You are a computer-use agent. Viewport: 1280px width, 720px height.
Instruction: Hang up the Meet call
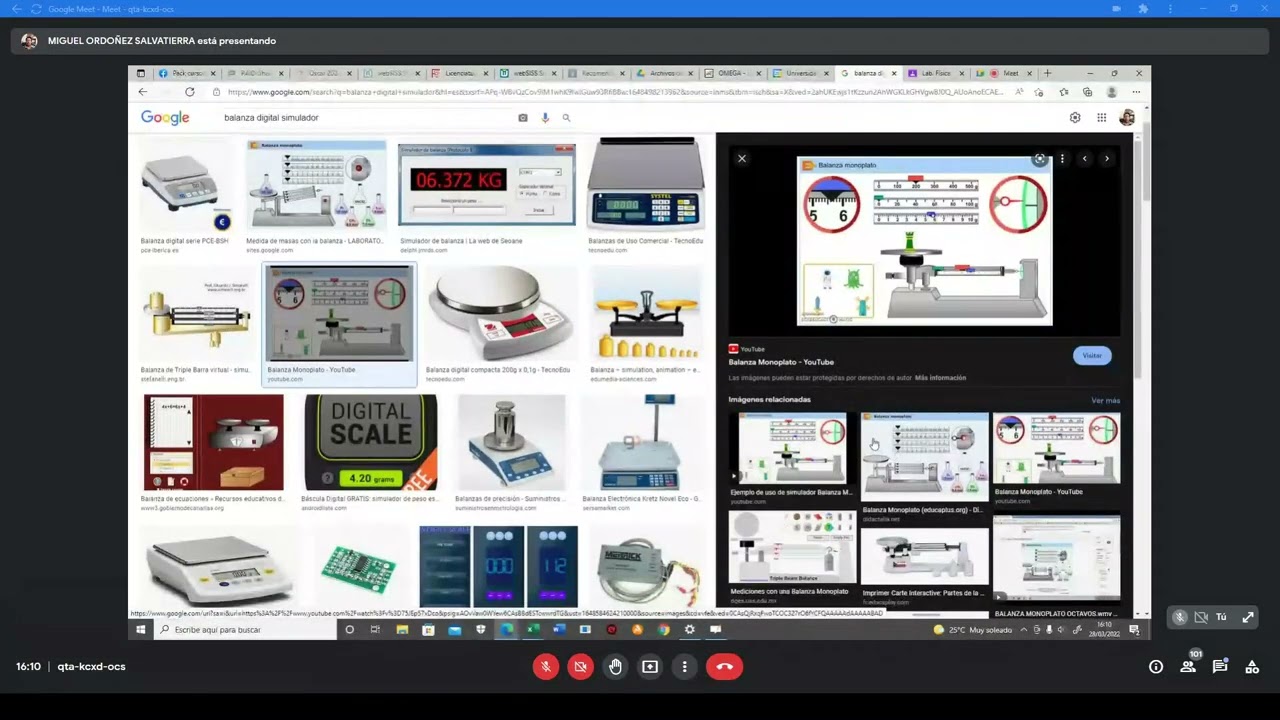pos(725,666)
